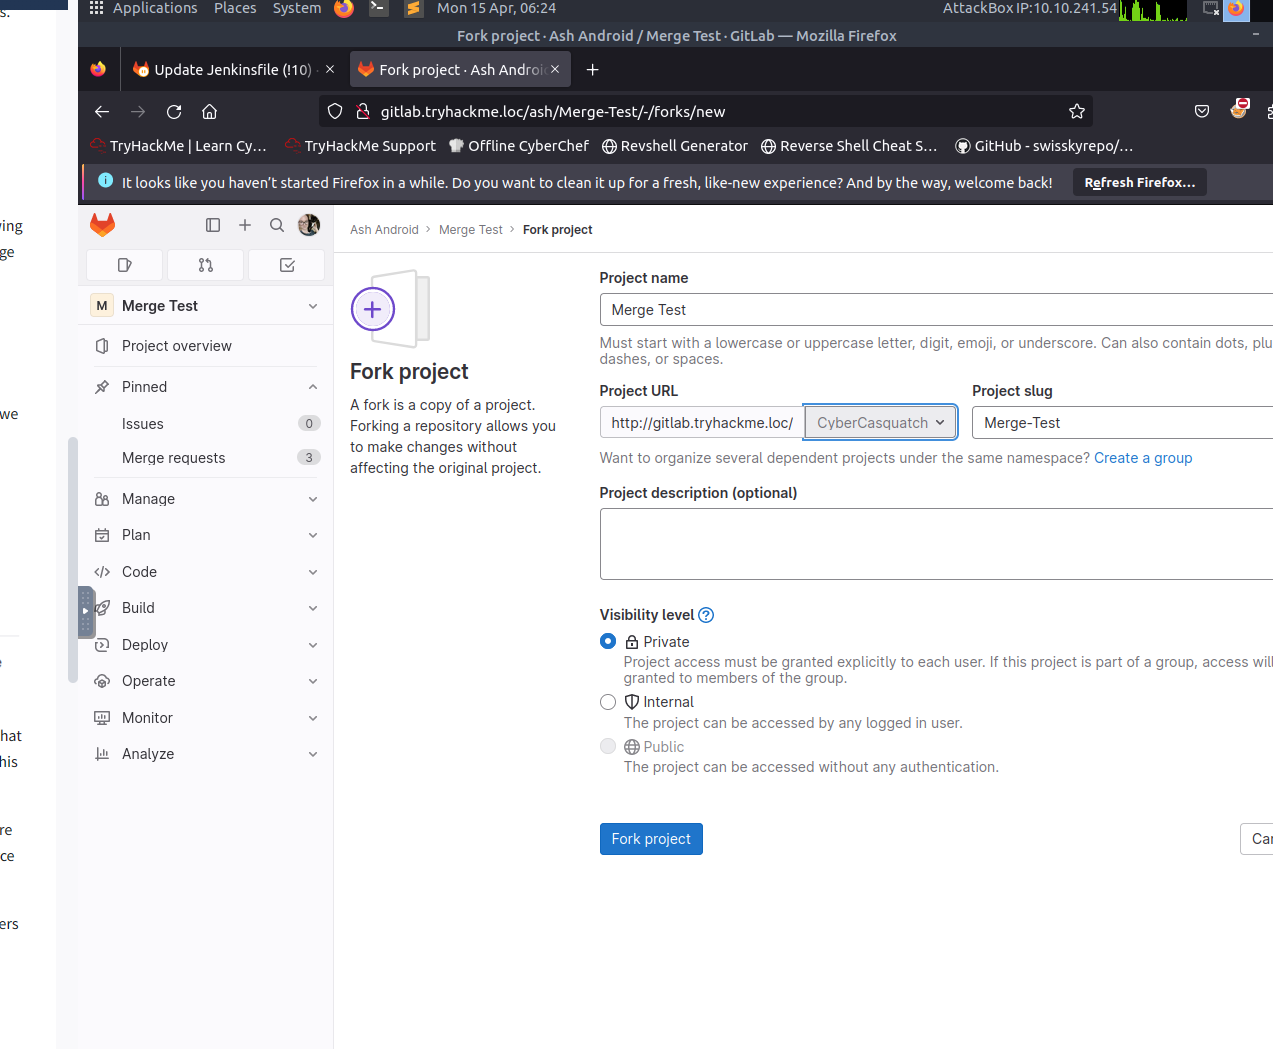The height and width of the screenshot is (1049, 1273).
Task: Click the Fork project button
Action: coord(651,839)
